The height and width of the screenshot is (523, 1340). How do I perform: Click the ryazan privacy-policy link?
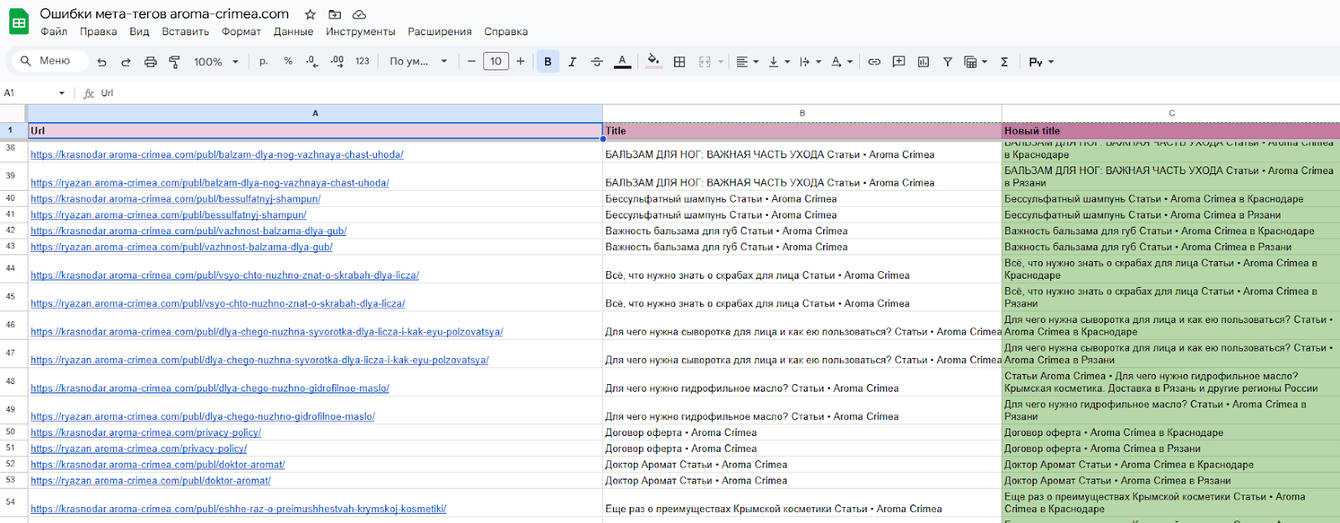click(x=139, y=449)
